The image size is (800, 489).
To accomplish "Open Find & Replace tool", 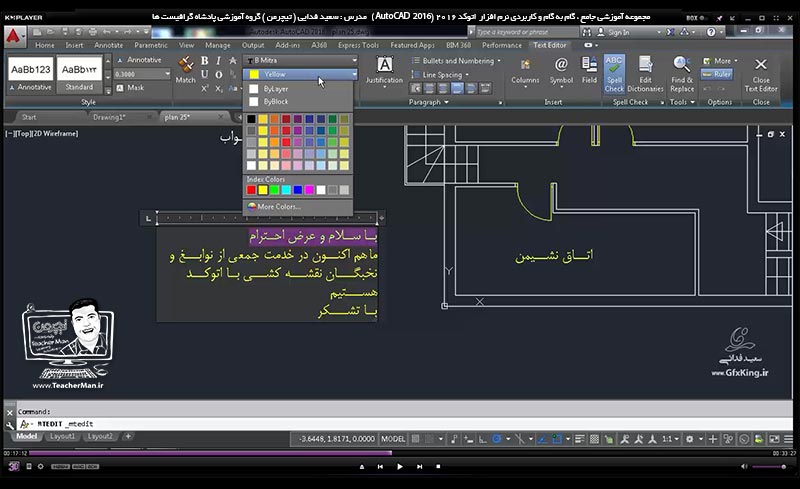I will [682, 74].
